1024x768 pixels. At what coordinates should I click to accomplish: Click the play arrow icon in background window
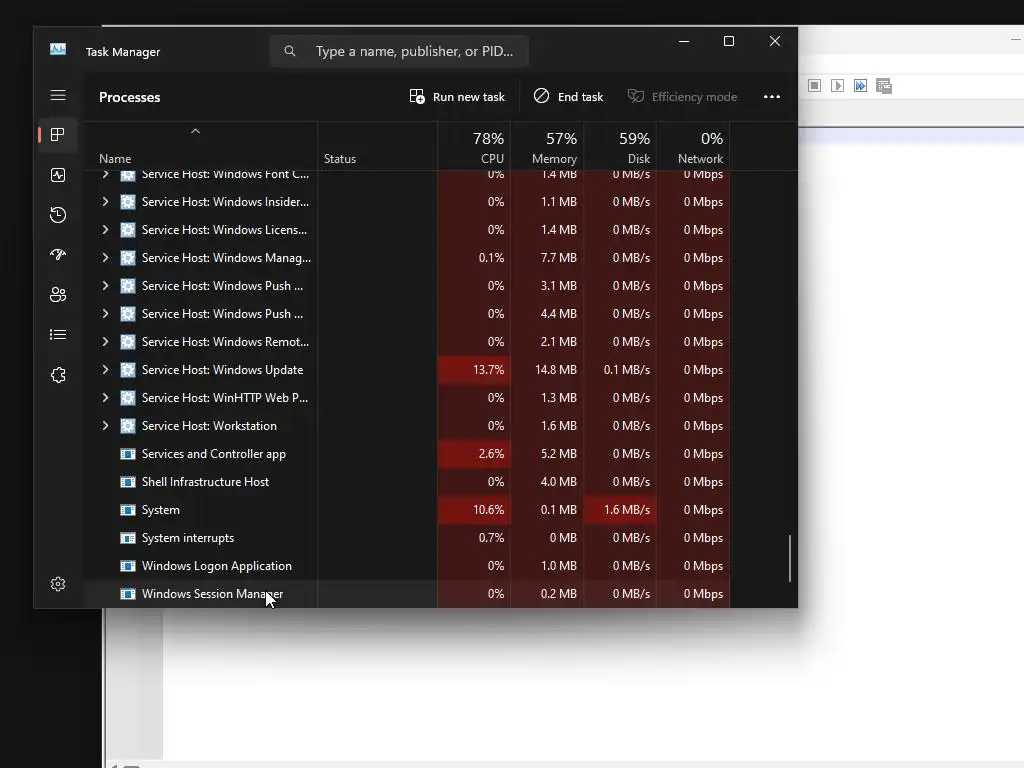837,86
